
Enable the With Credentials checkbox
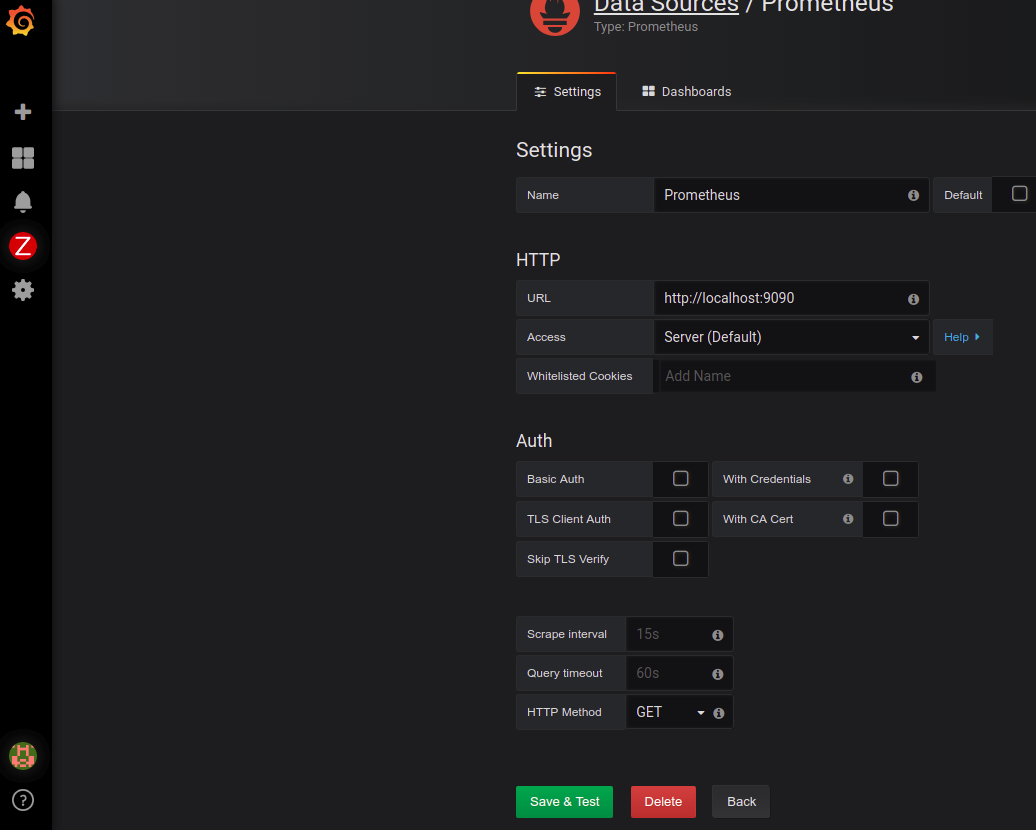click(x=891, y=478)
